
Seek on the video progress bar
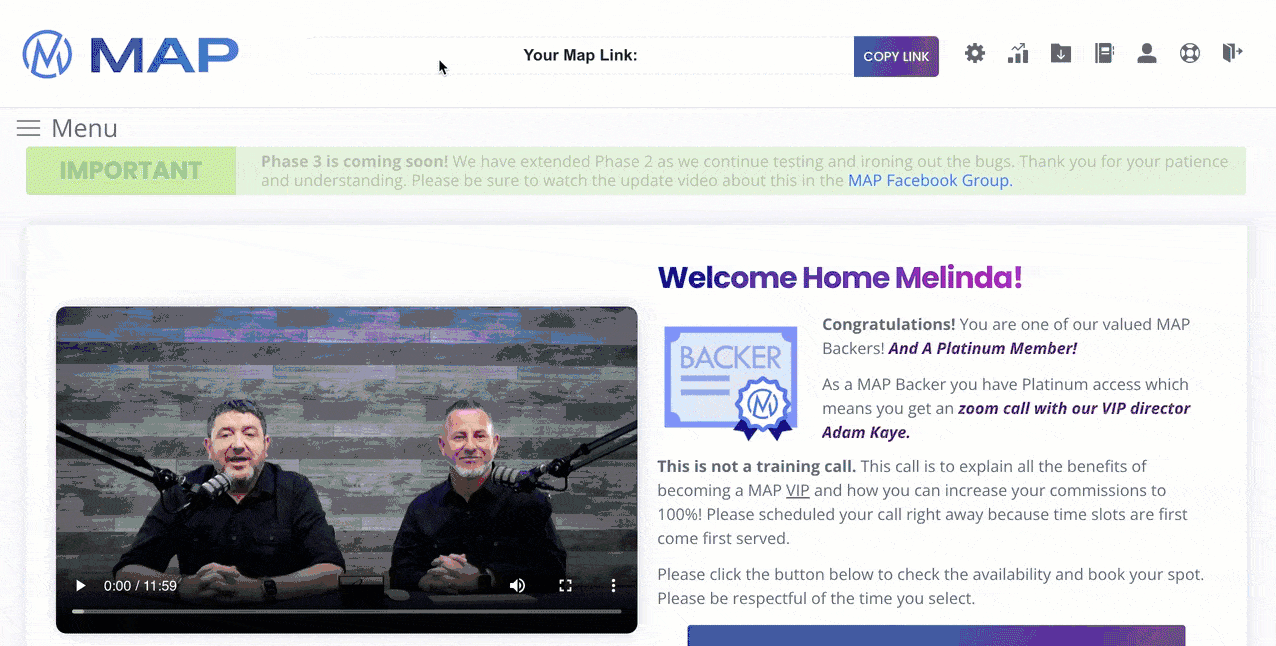click(x=346, y=611)
